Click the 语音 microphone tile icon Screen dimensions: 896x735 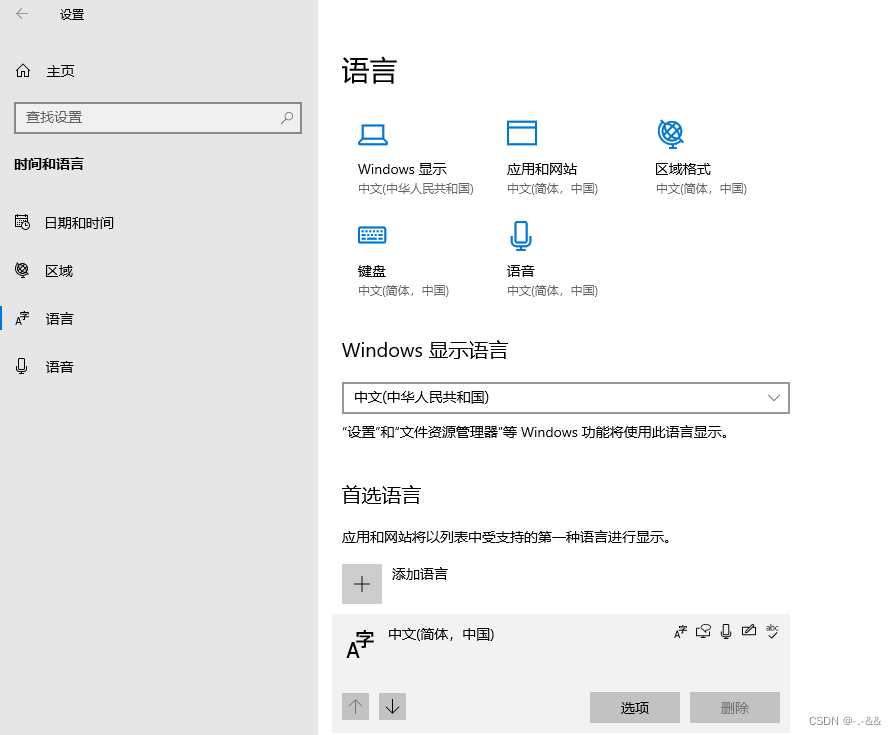[x=521, y=236]
